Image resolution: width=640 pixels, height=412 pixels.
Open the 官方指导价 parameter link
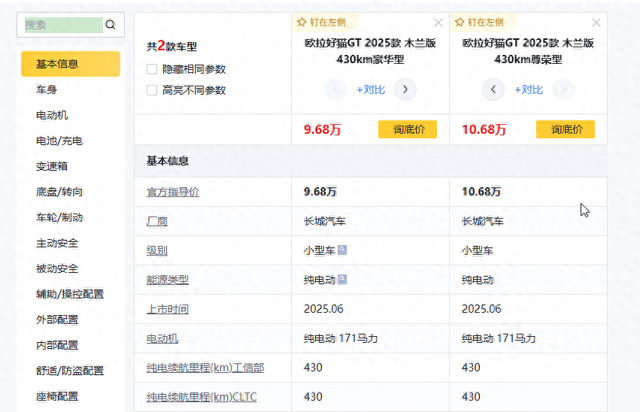pos(173,192)
